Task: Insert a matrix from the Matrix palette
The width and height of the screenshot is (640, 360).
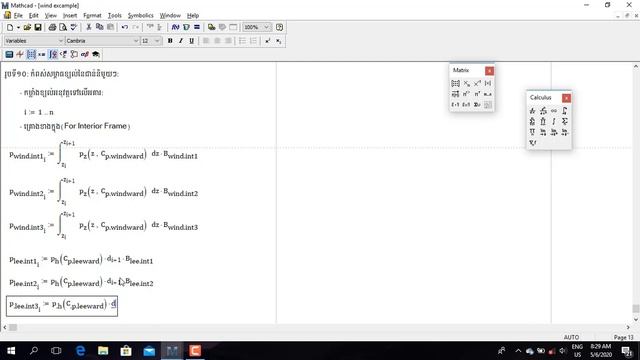Action: pyautogui.click(x=456, y=83)
